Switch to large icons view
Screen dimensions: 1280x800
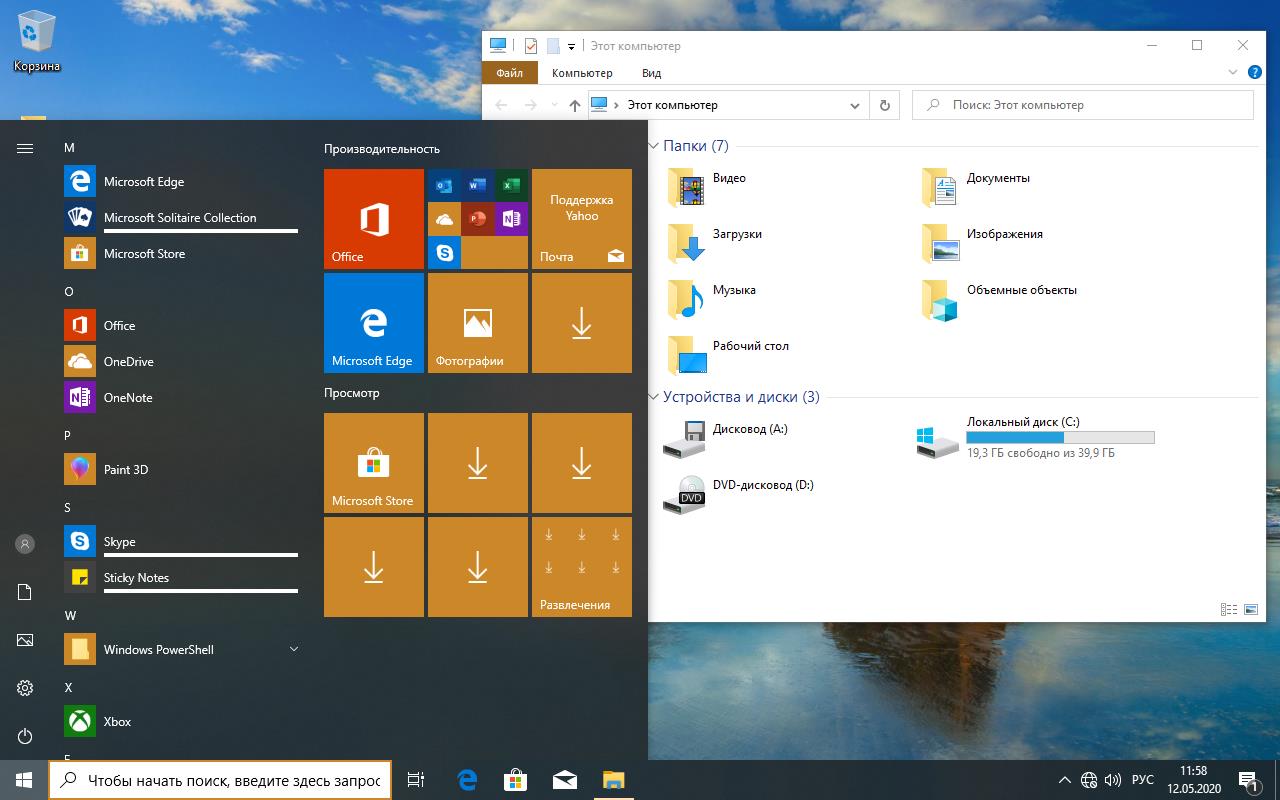point(1251,609)
